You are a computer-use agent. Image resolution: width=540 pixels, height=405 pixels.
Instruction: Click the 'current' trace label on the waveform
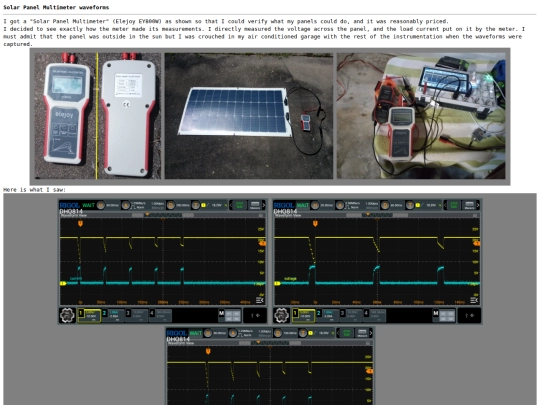pyautogui.click(x=76, y=278)
